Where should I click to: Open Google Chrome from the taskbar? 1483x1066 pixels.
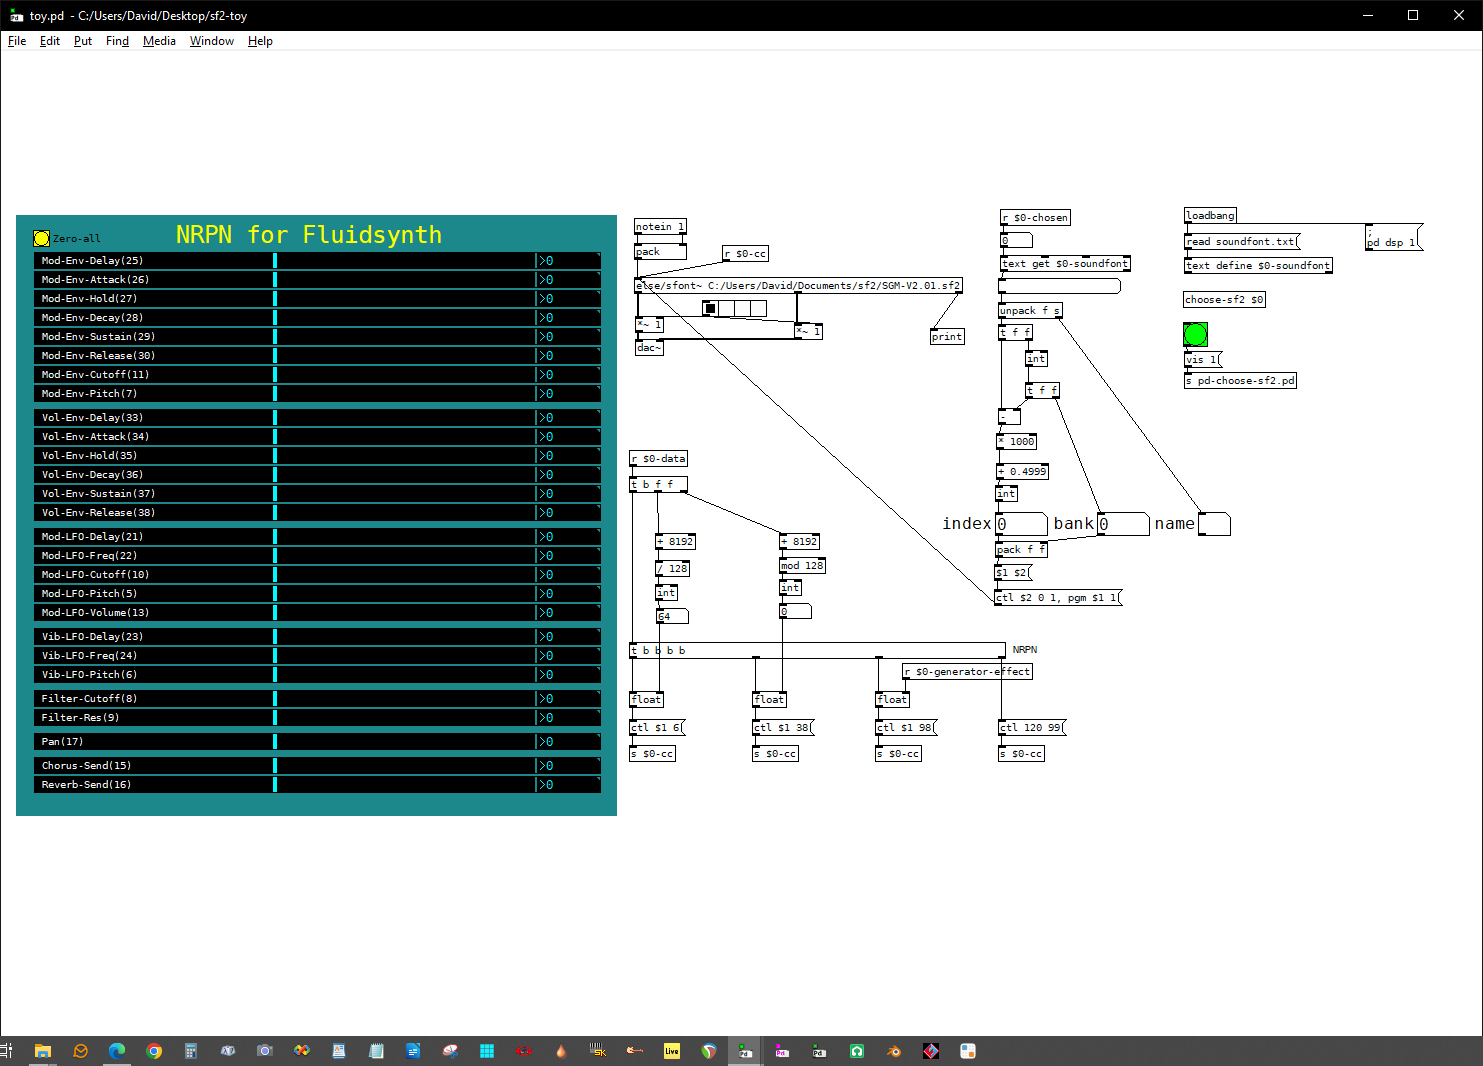pyautogui.click(x=154, y=1051)
